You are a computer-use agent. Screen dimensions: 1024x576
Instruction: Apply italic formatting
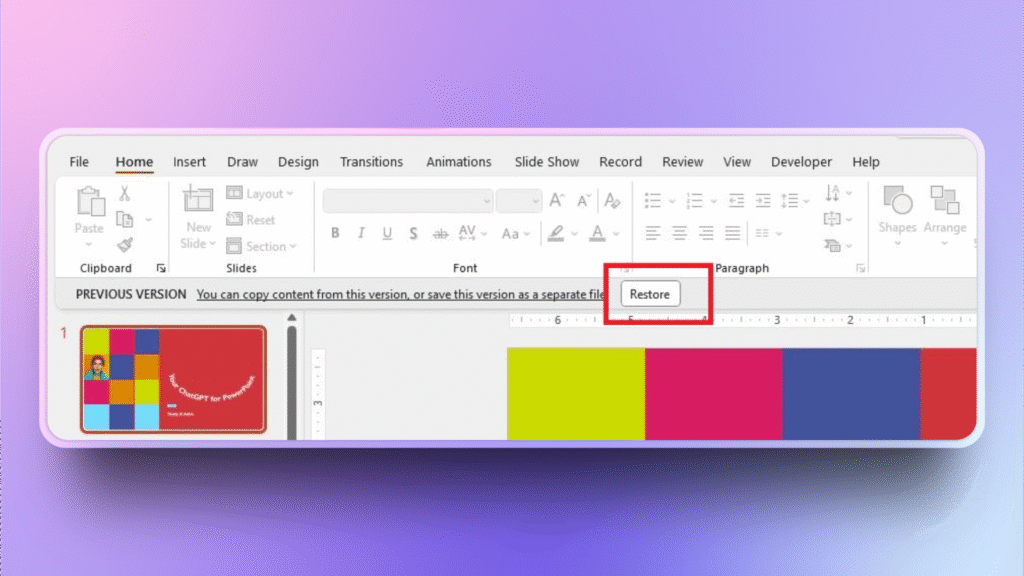point(361,233)
